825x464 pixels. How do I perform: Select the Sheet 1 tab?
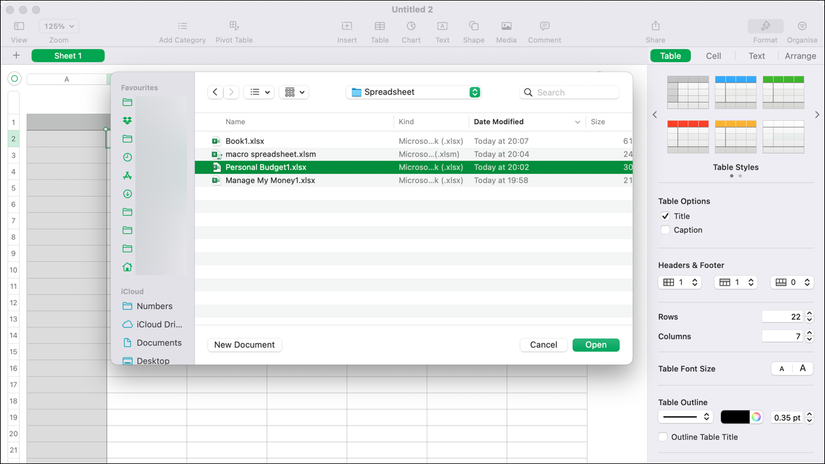(68, 55)
